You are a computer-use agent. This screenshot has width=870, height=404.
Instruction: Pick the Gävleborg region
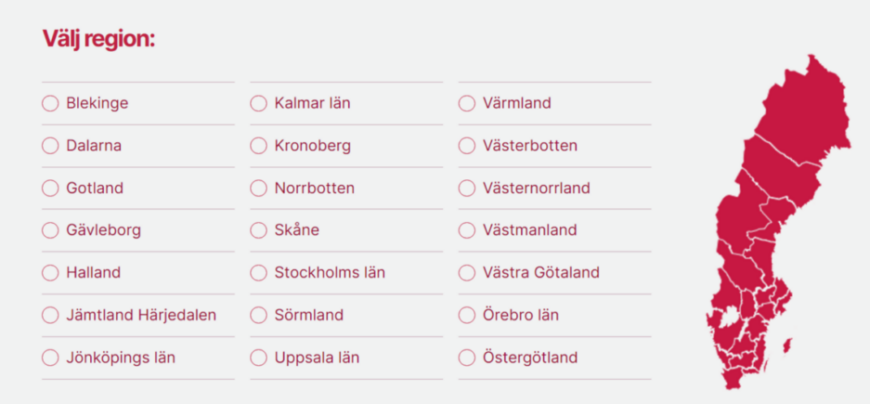click(x=50, y=230)
